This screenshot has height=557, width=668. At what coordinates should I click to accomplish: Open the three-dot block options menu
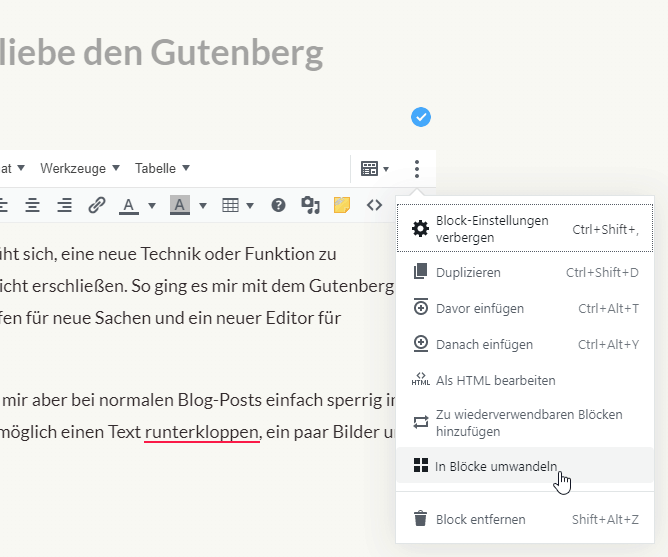(417, 169)
